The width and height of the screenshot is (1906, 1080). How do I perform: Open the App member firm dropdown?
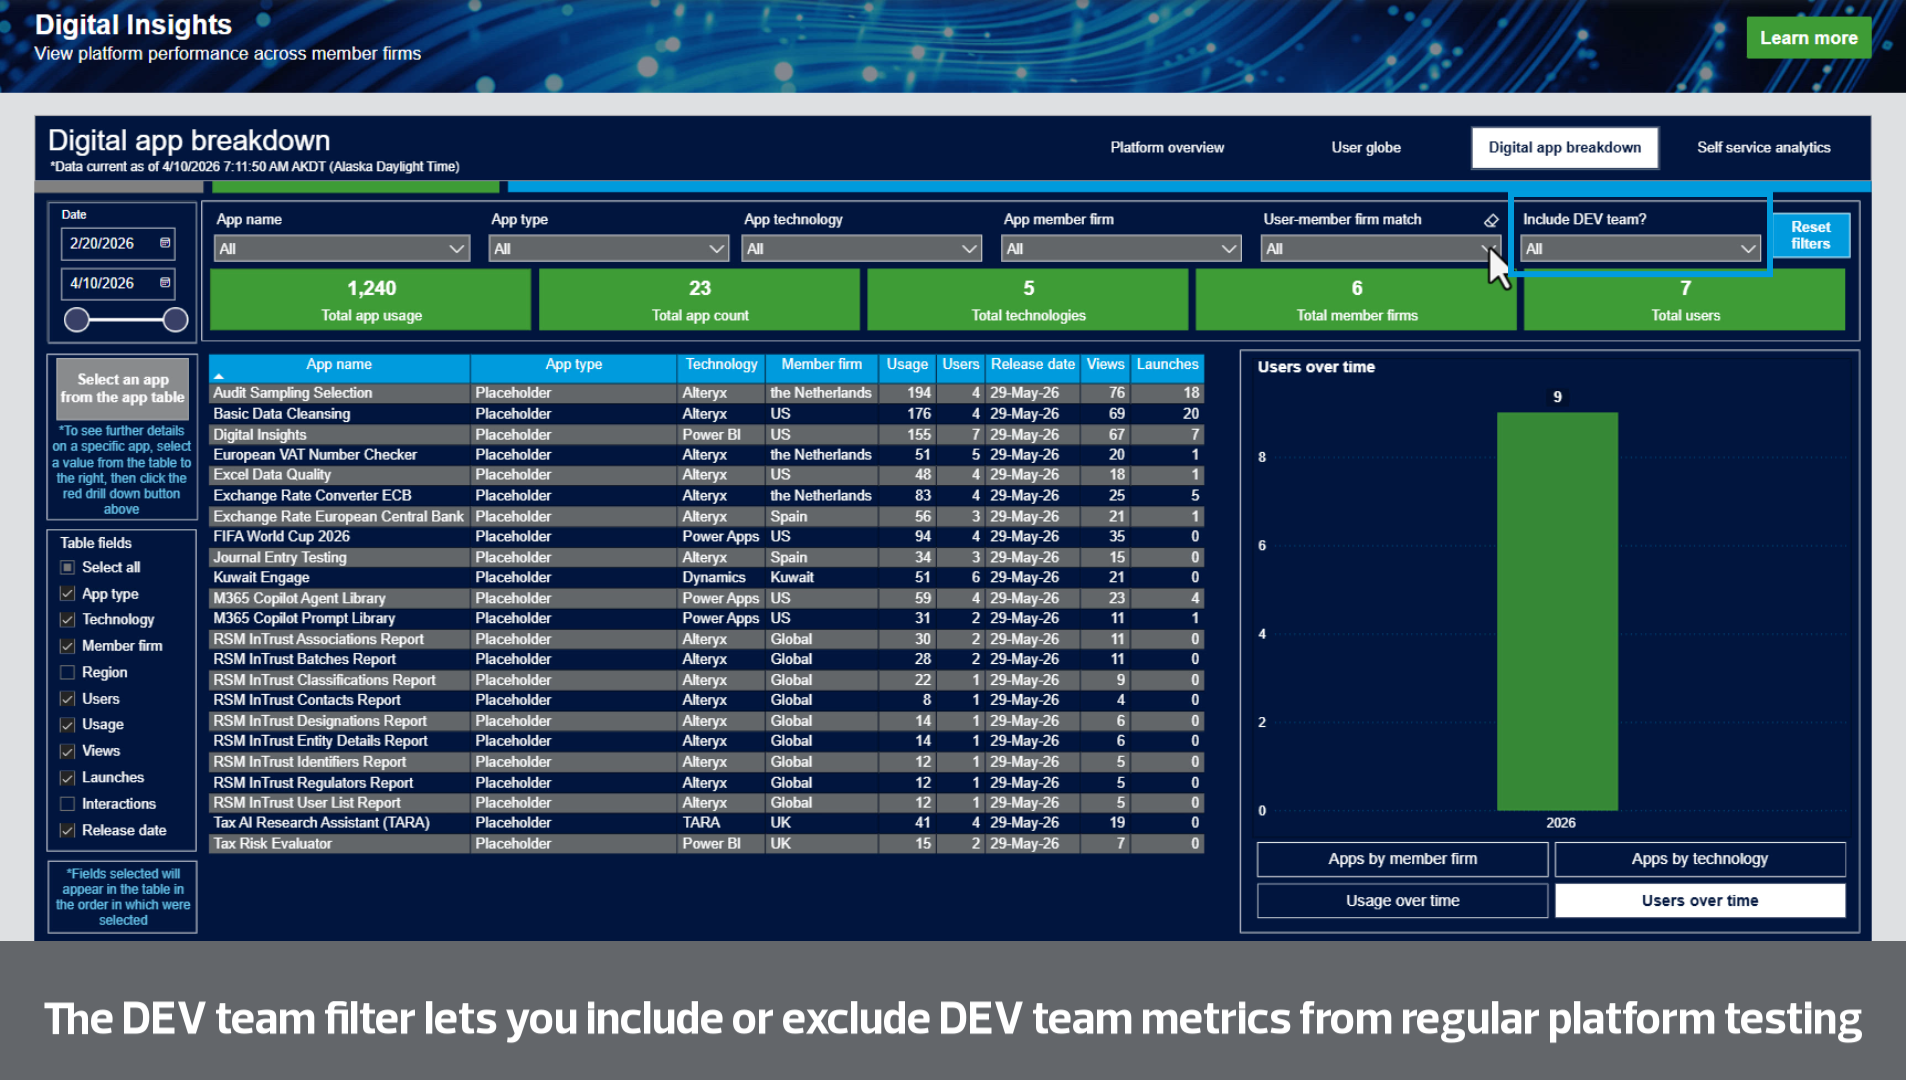pyautogui.click(x=1121, y=249)
